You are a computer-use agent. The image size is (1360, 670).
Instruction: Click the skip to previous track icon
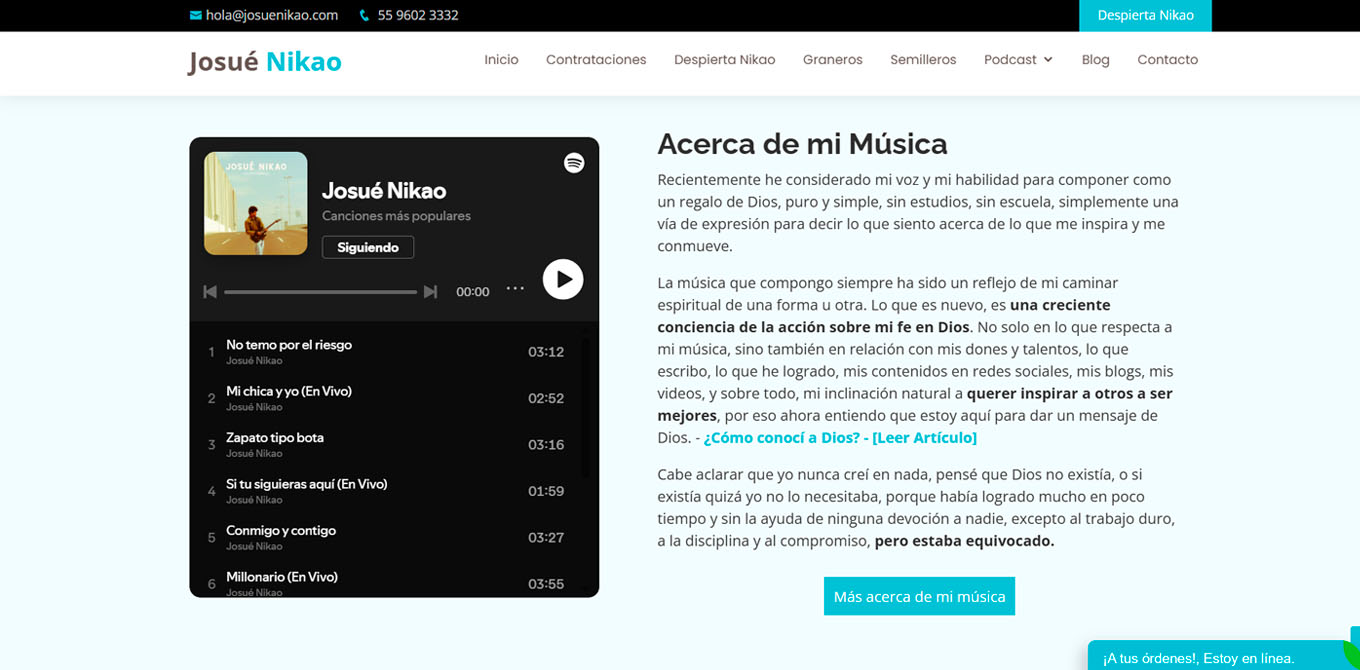tap(210, 291)
